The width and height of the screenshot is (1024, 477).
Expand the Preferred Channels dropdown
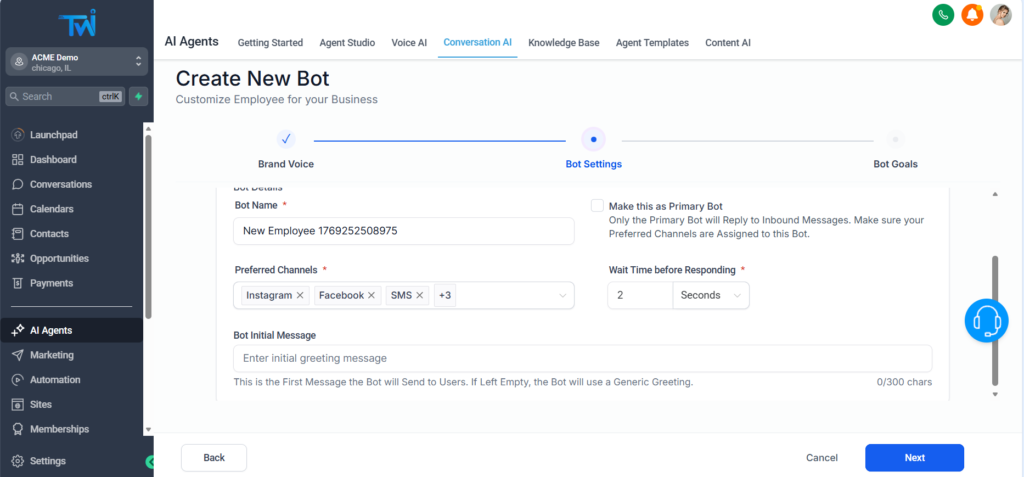pyautogui.click(x=563, y=296)
